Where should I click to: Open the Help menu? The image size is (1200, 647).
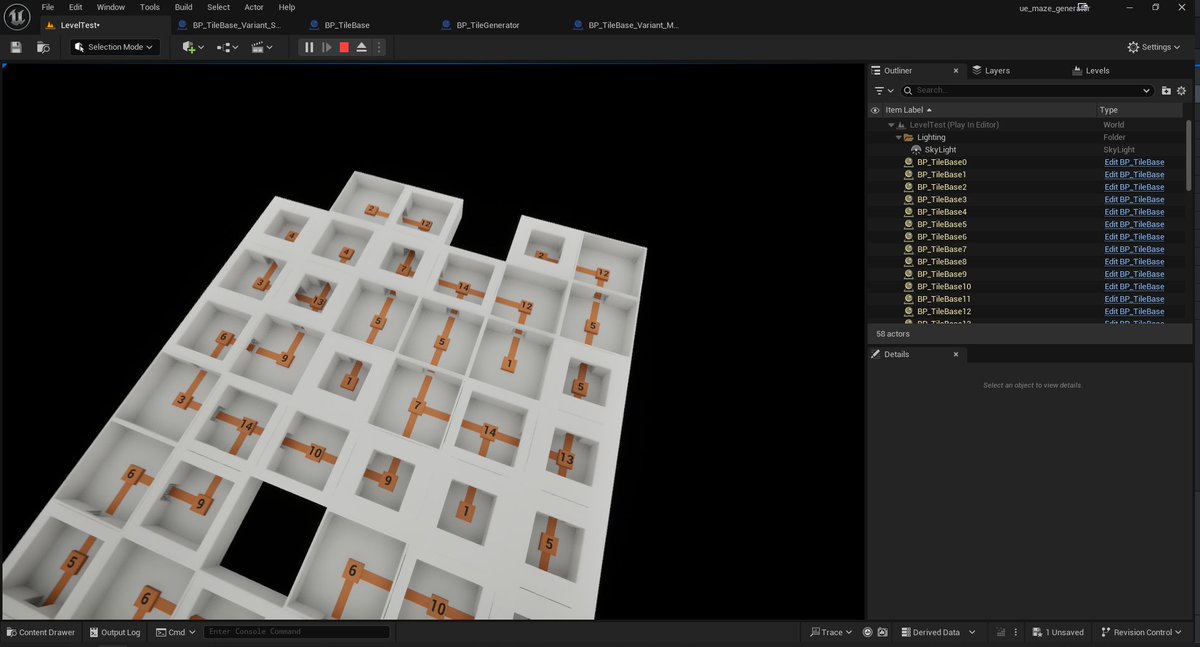(287, 7)
